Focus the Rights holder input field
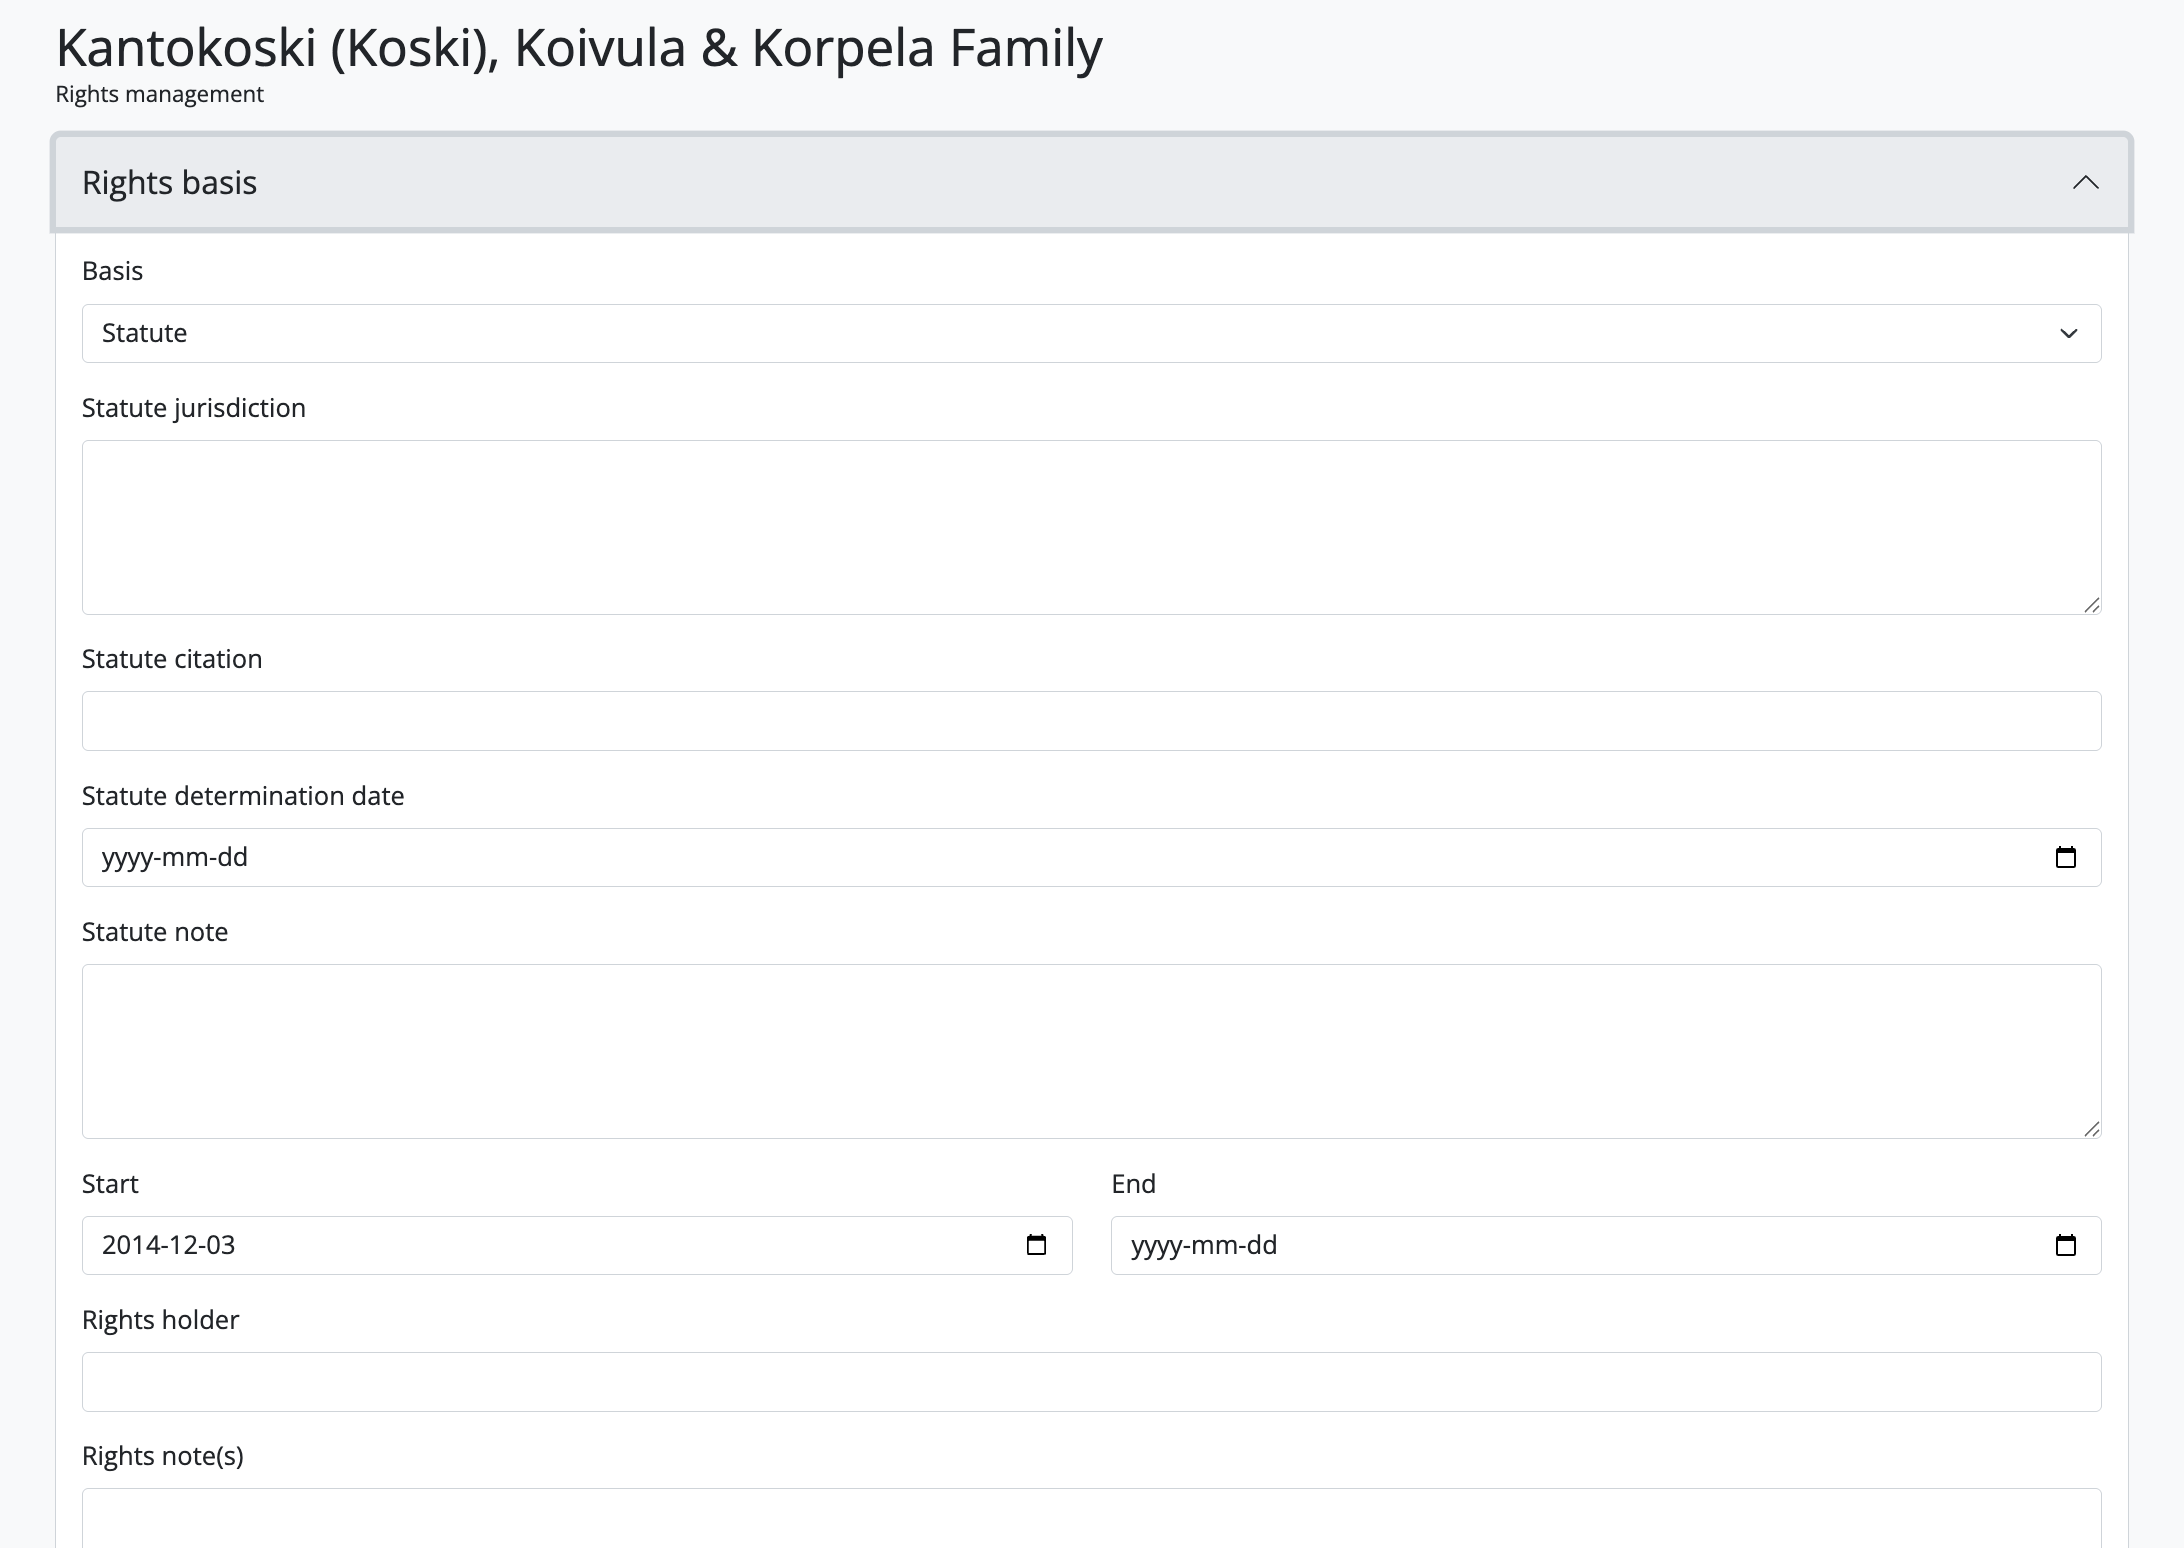 [1091, 1382]
